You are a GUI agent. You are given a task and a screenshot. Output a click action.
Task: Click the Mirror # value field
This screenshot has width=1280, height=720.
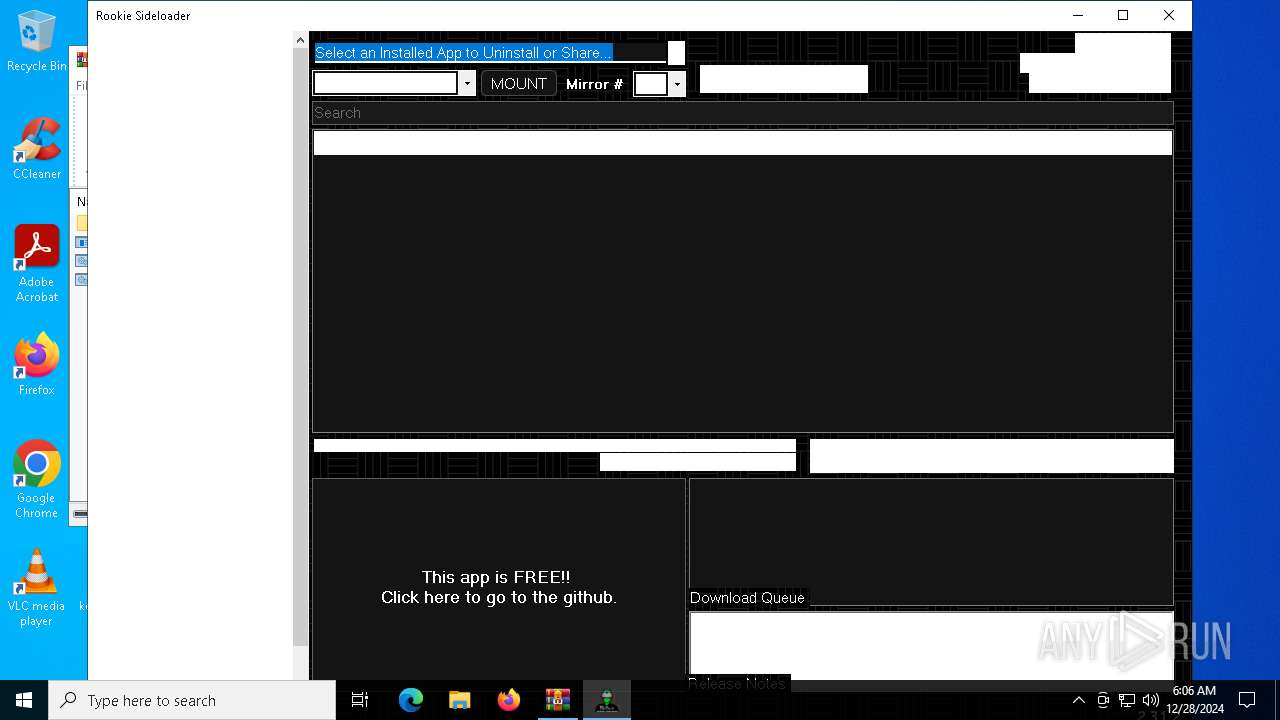(x=651, y=84)
